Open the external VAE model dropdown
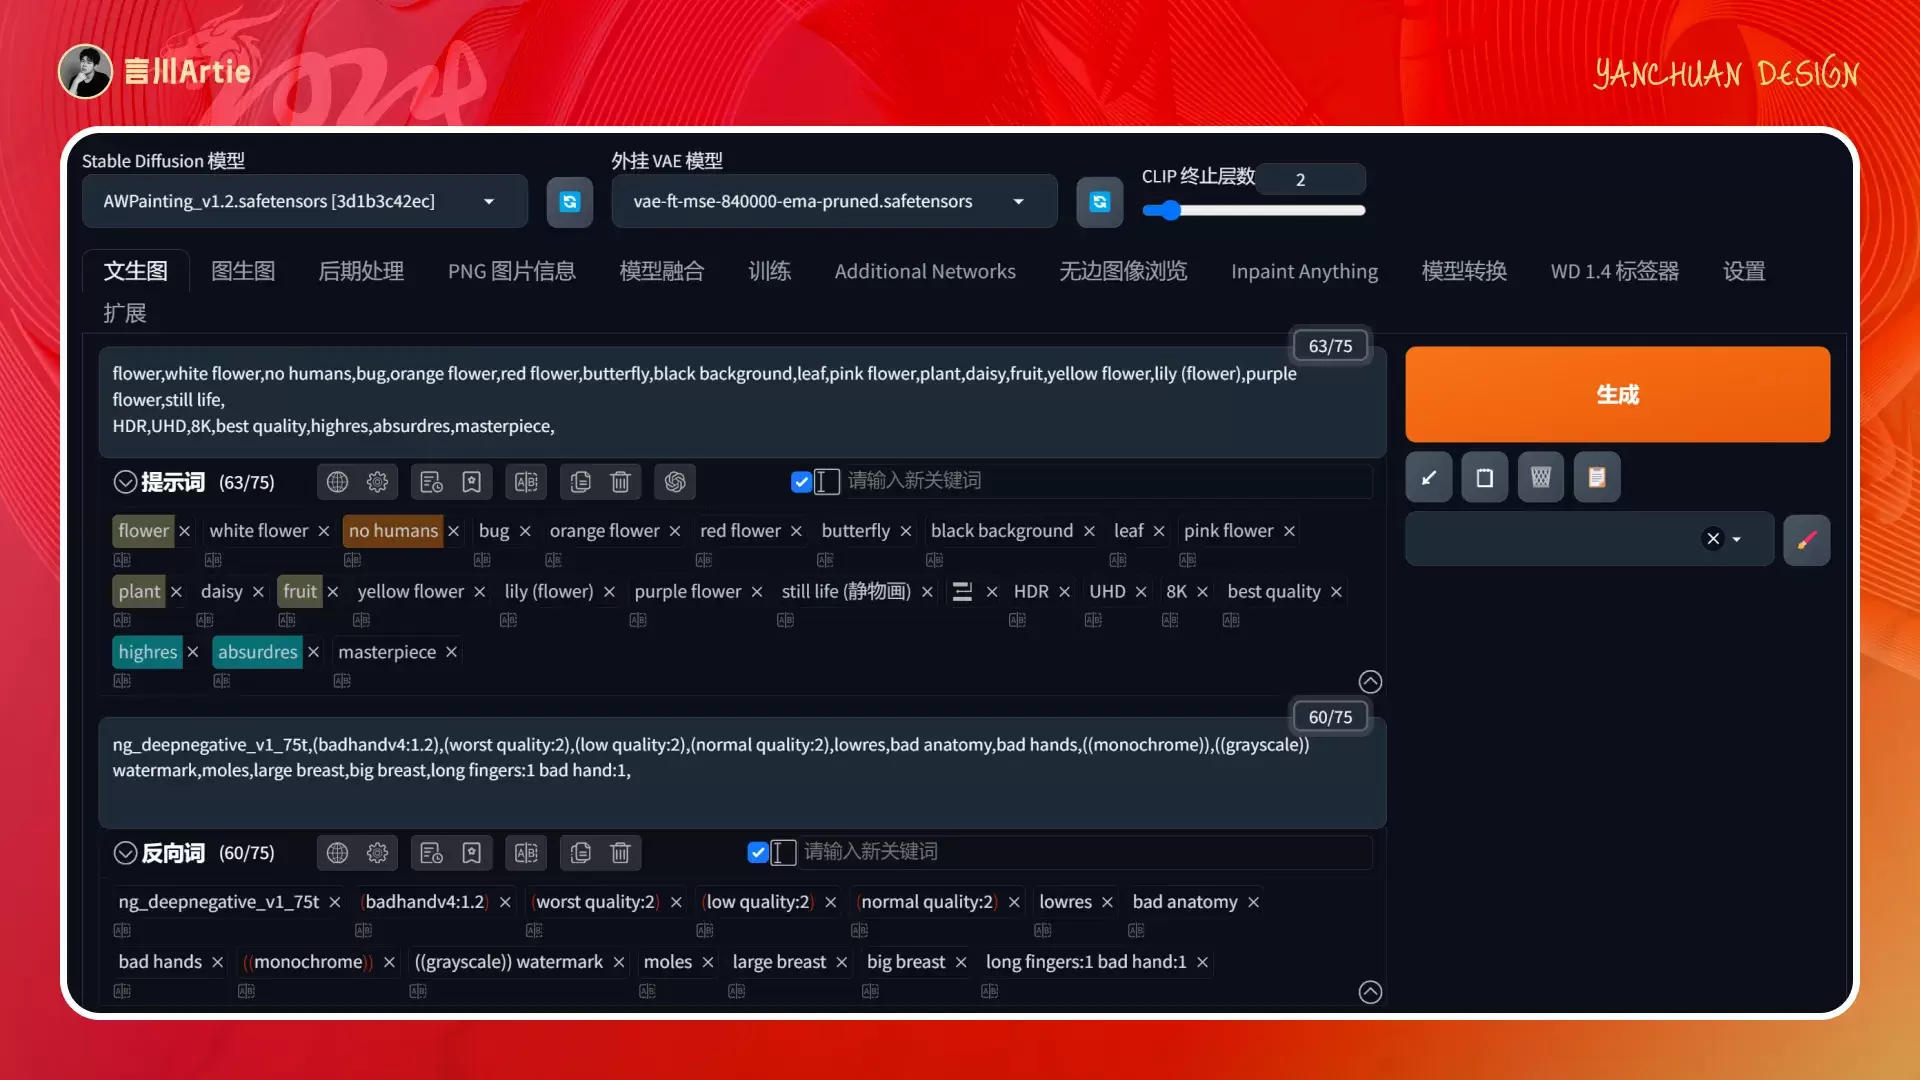Image resolution: width=1920 pixels, height=1080 pixels. (x=834, y=201)
